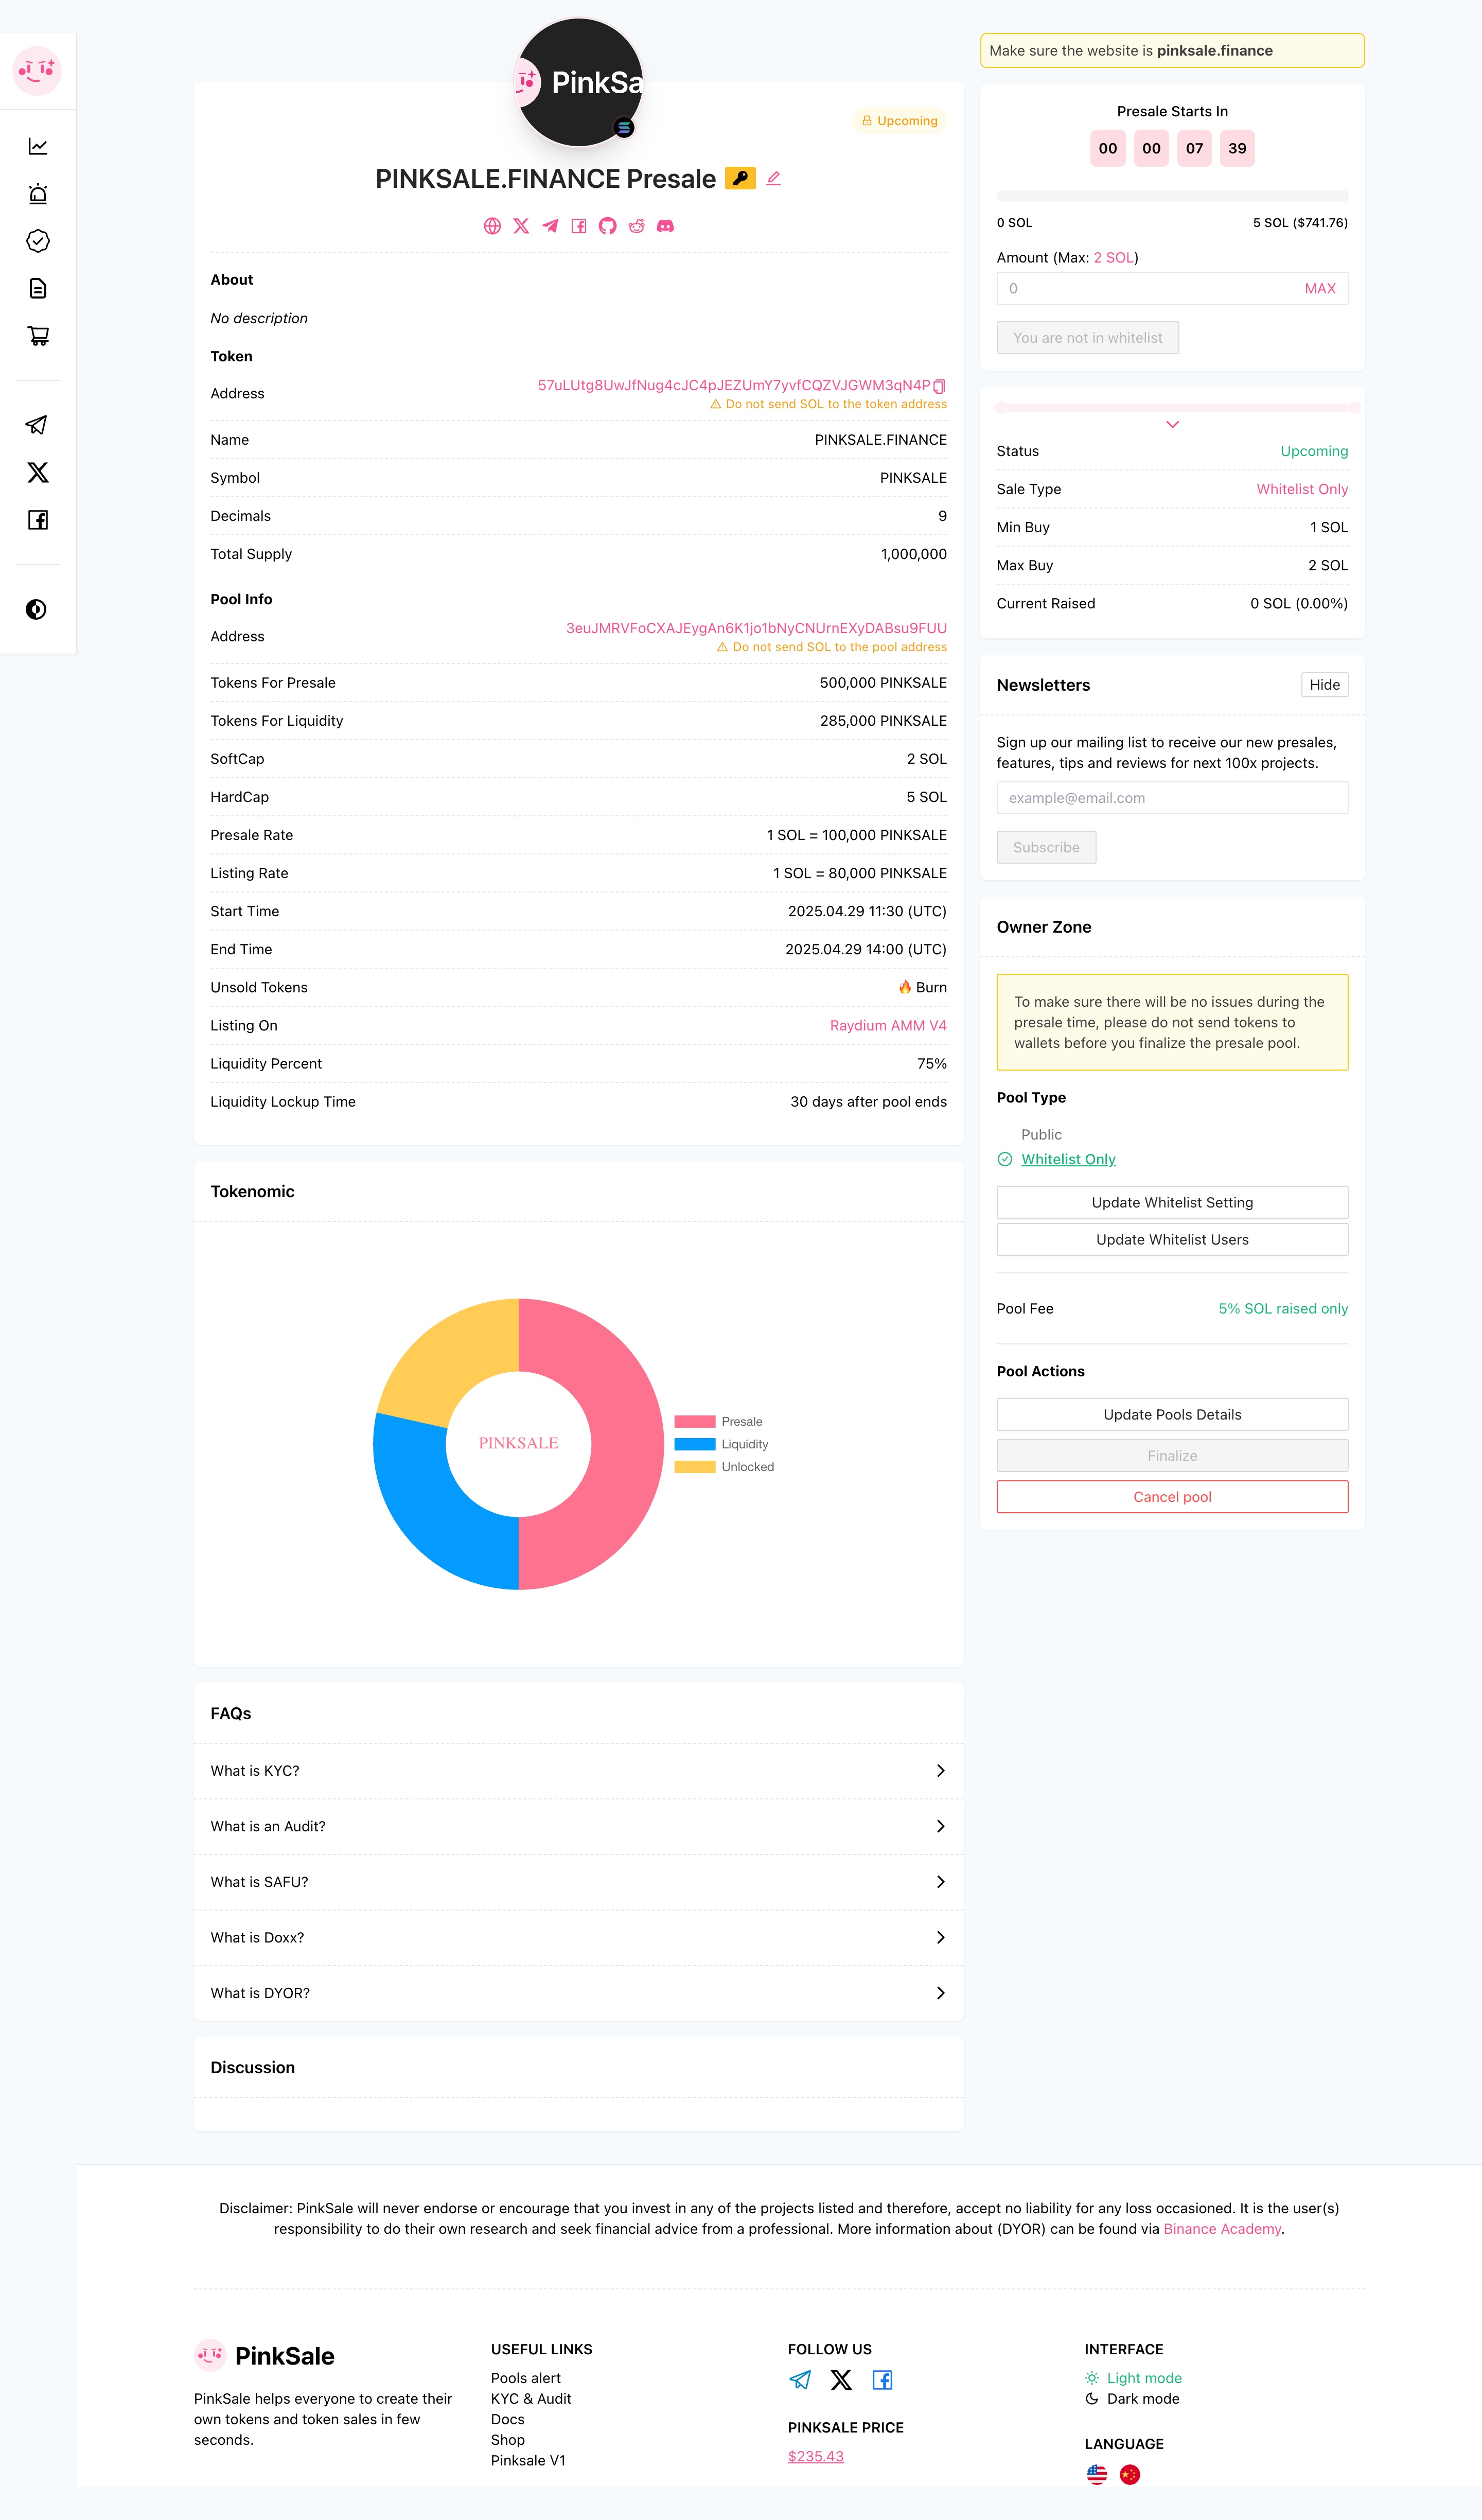Copy the token address with copy icon

(x=939, y=386)
